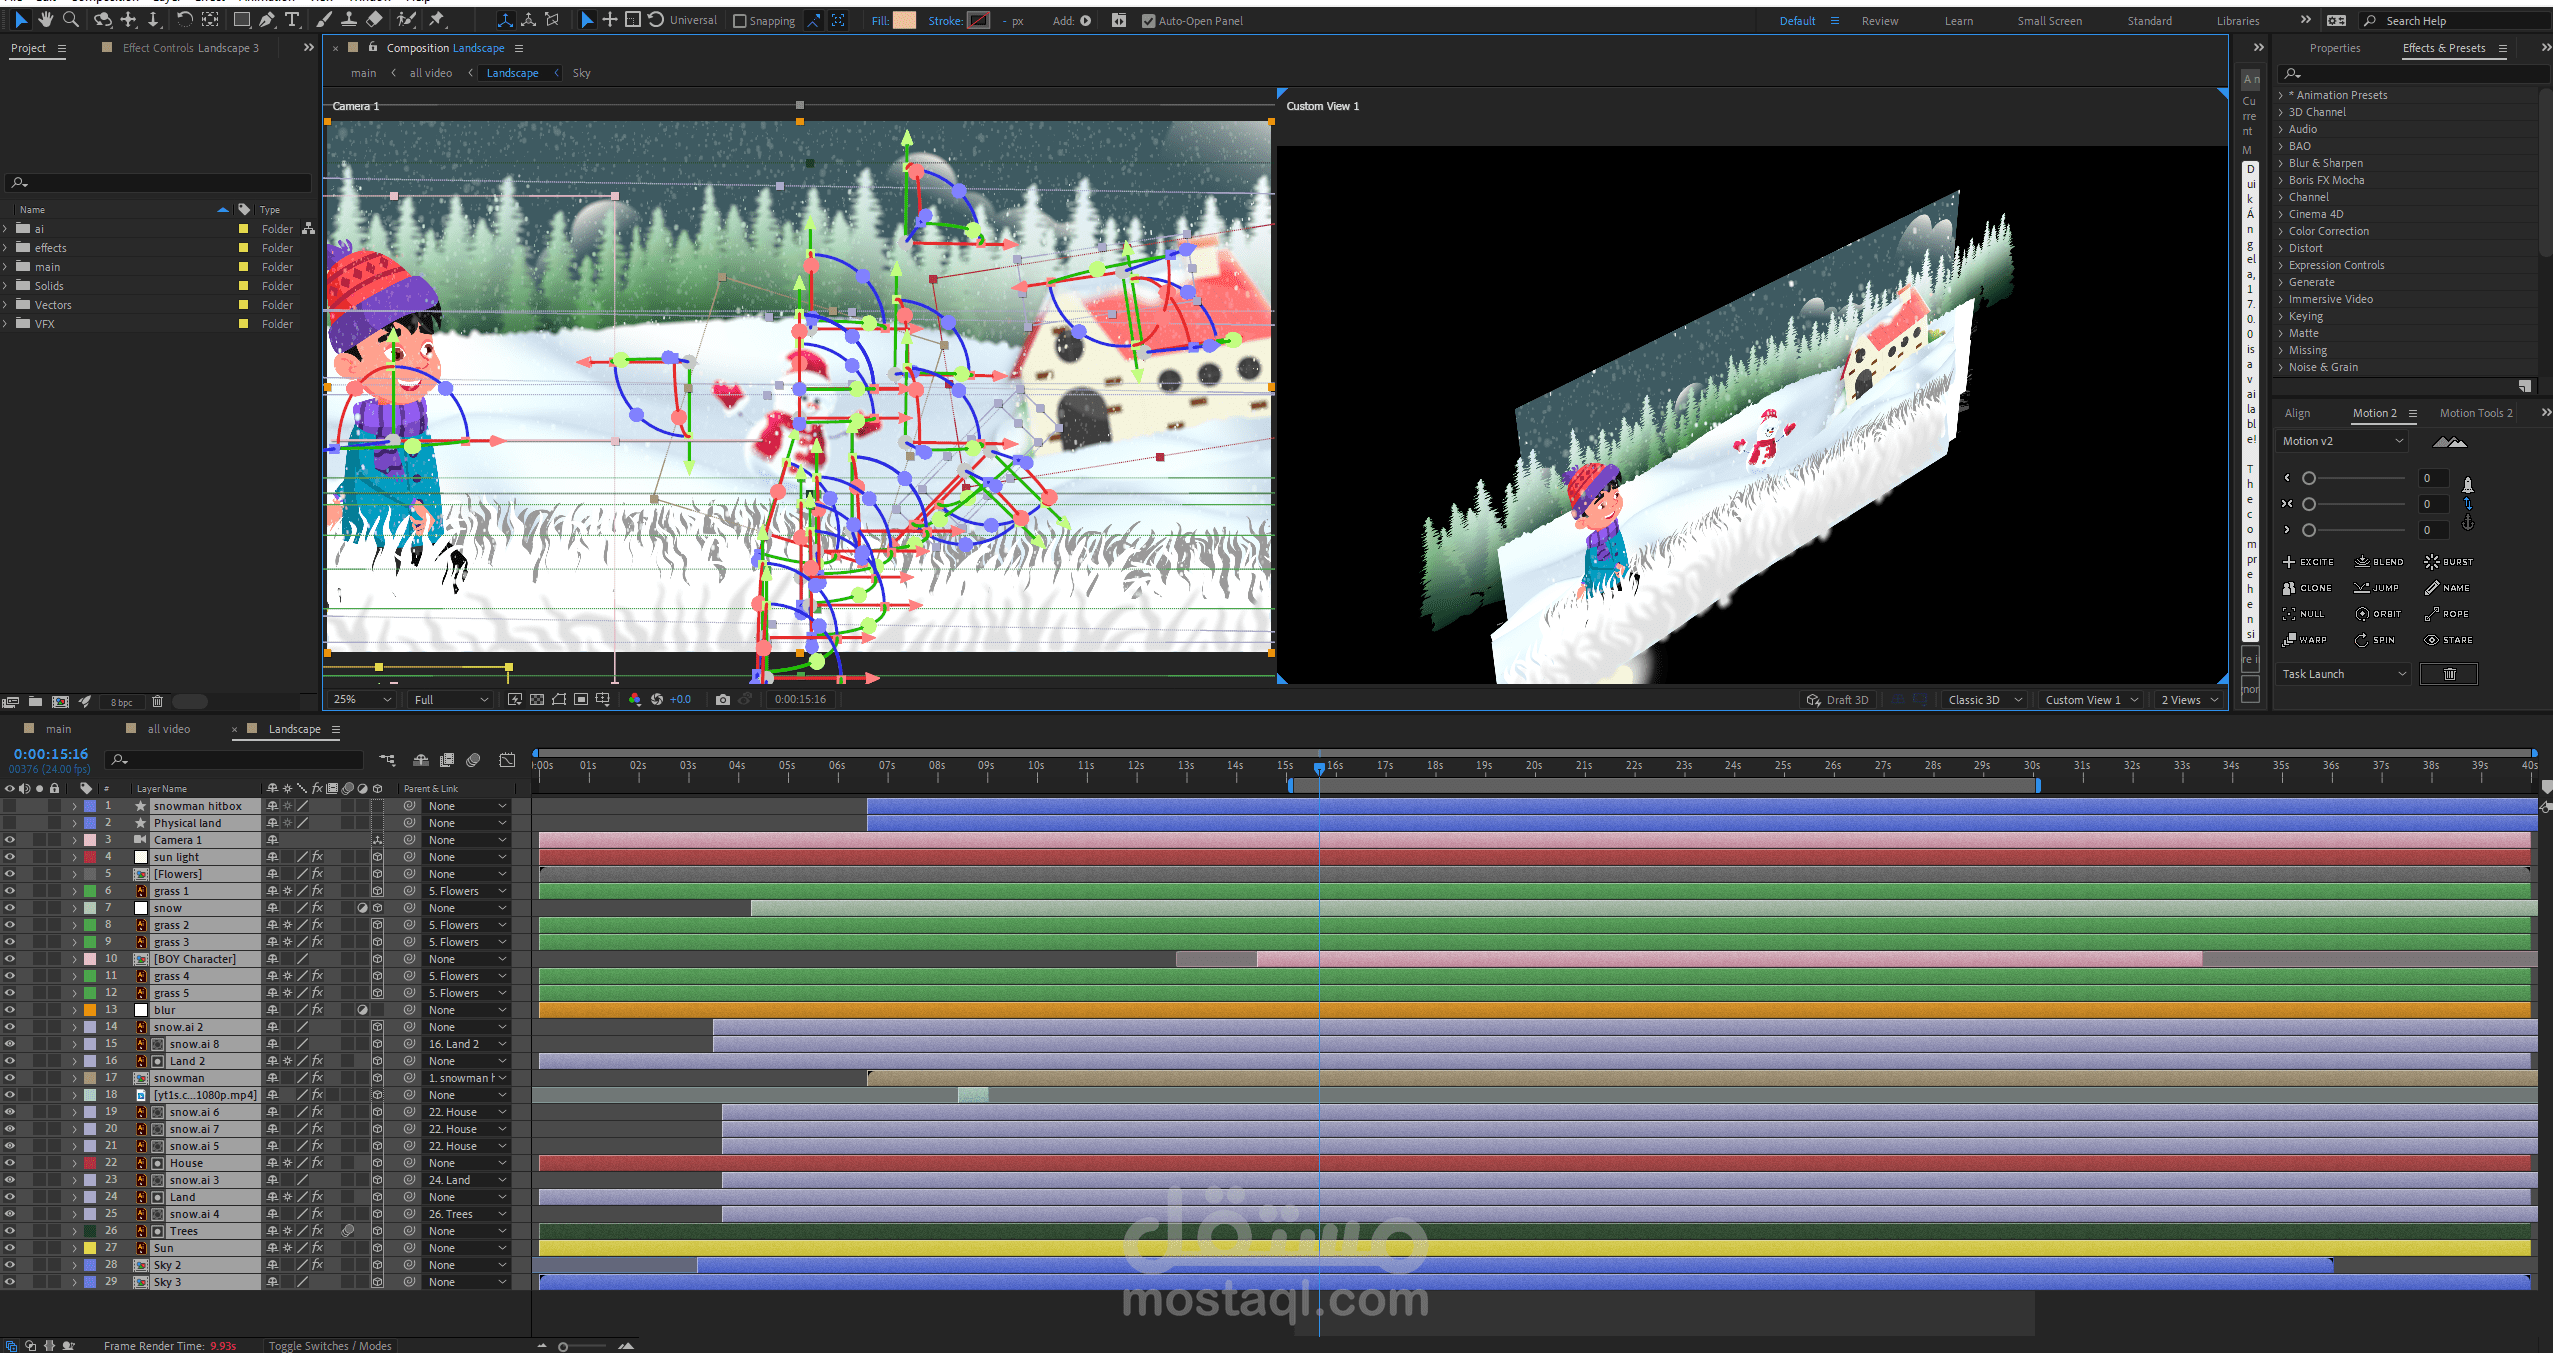2553x1353 pixels.
Task: Open the all video timeline tab
Action: [x=168, y=729]
